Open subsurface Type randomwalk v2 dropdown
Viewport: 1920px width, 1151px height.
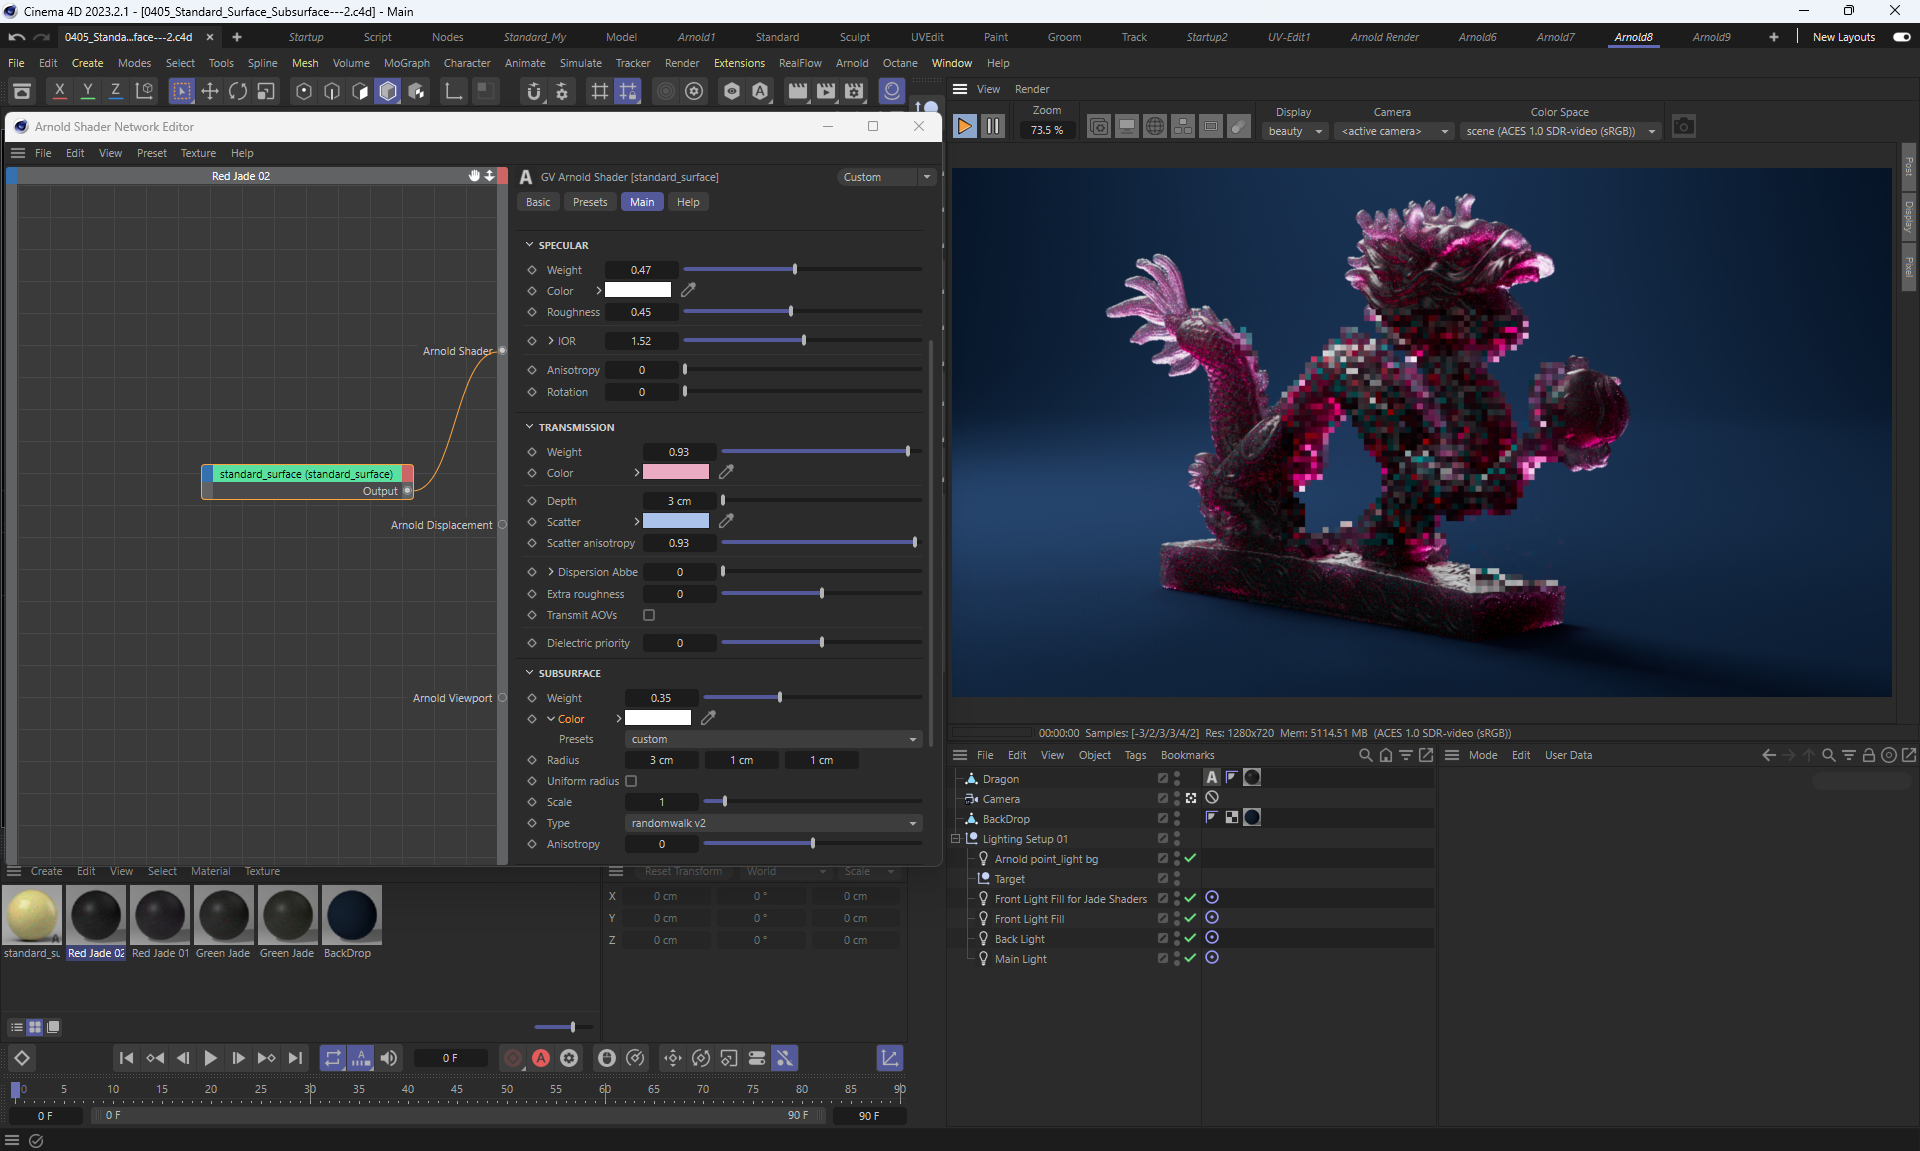773,823
